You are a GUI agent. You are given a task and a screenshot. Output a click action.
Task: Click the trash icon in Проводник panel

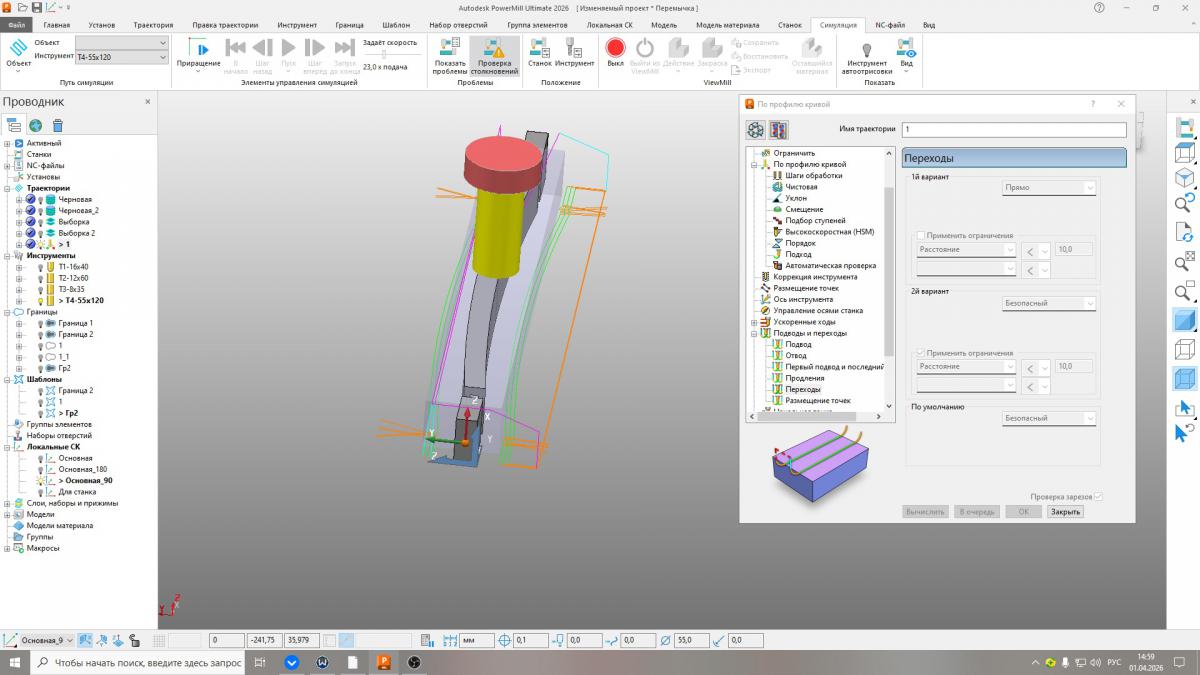(x=58, y=125)
